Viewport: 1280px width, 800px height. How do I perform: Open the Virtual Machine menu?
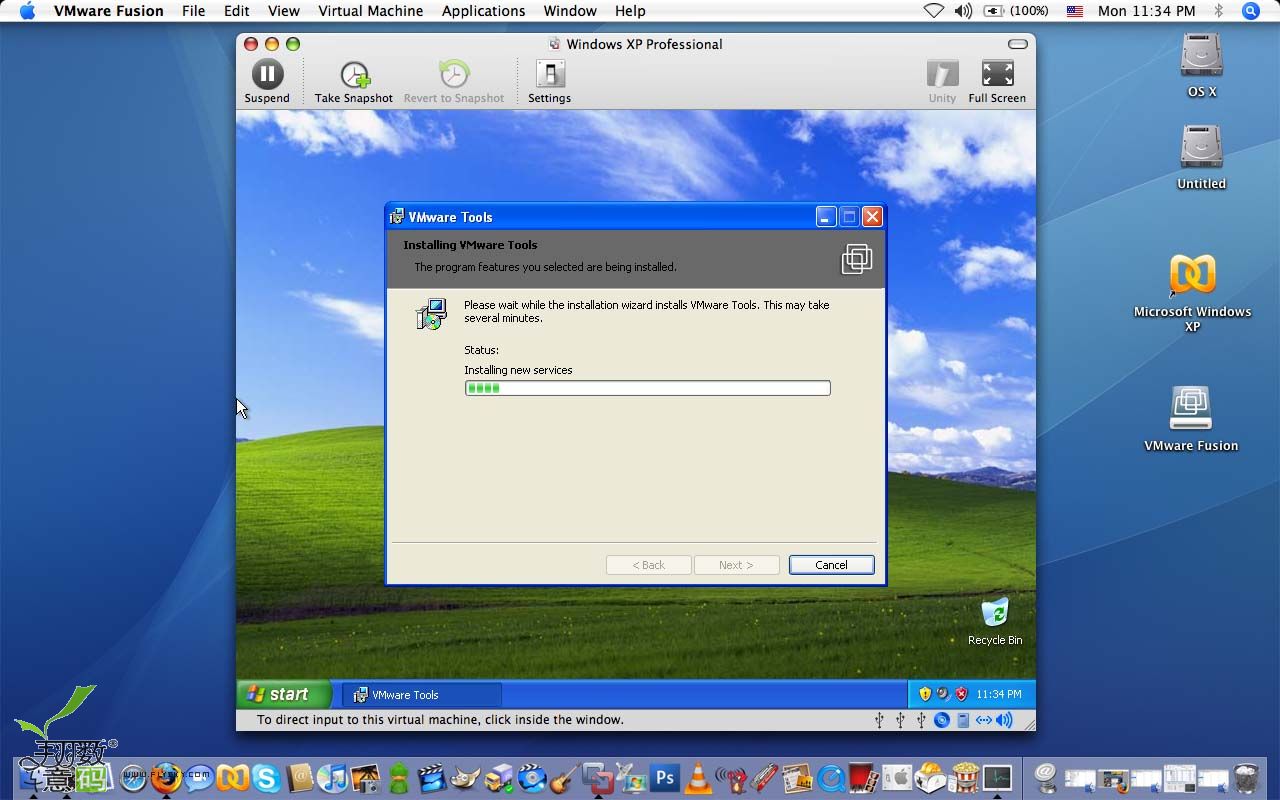click(371, 11)
